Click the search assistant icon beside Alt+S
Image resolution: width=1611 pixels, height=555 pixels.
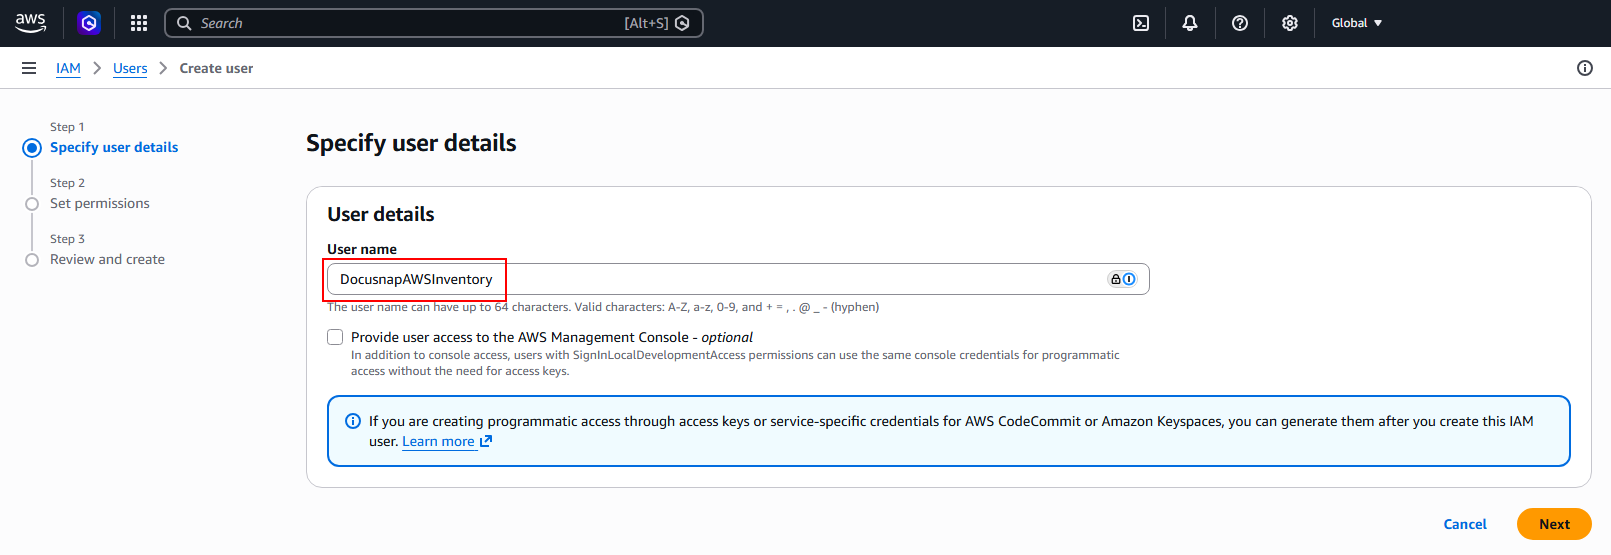(x=682, y=23)
